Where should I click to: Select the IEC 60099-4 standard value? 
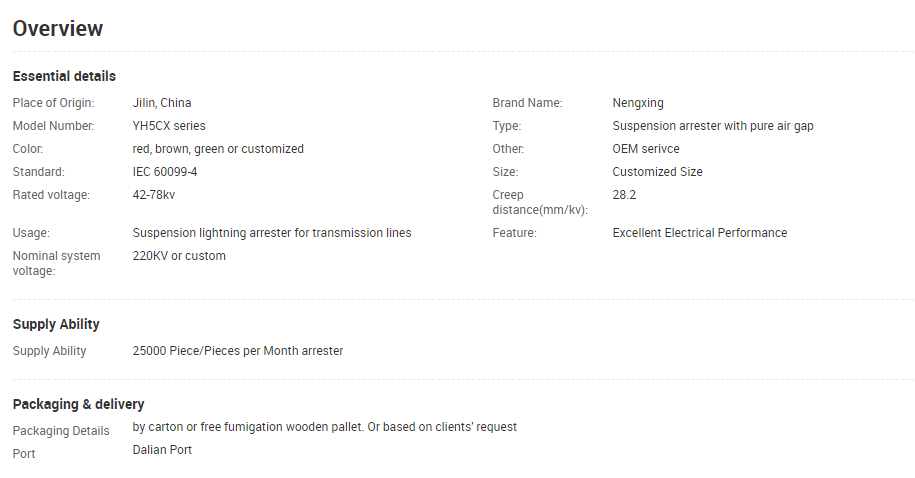pyautogui.click(x=165, y=172)
